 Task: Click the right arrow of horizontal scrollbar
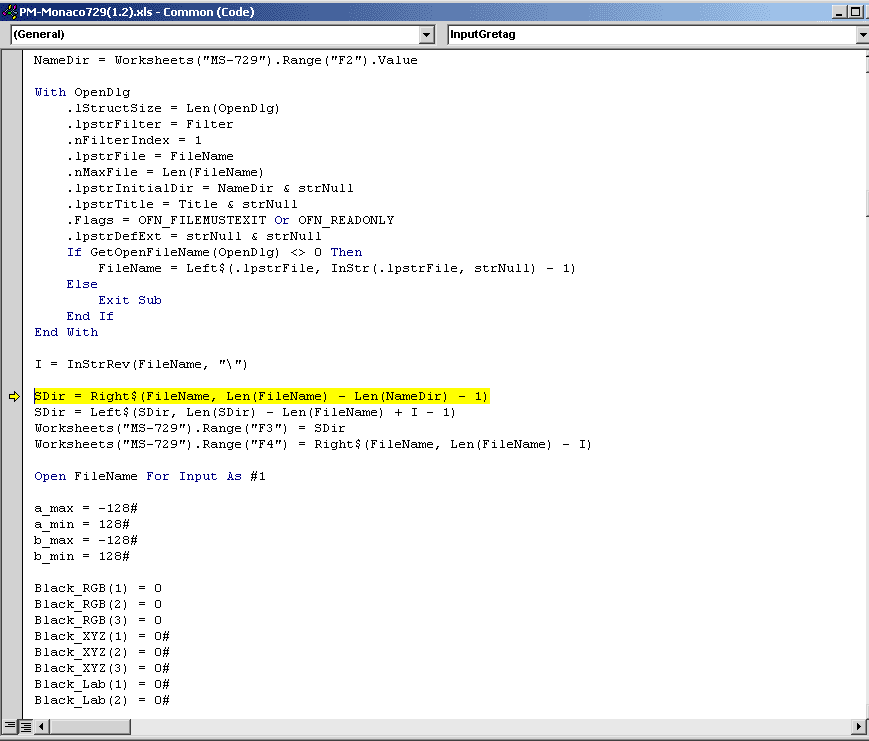tap(858, 725)
